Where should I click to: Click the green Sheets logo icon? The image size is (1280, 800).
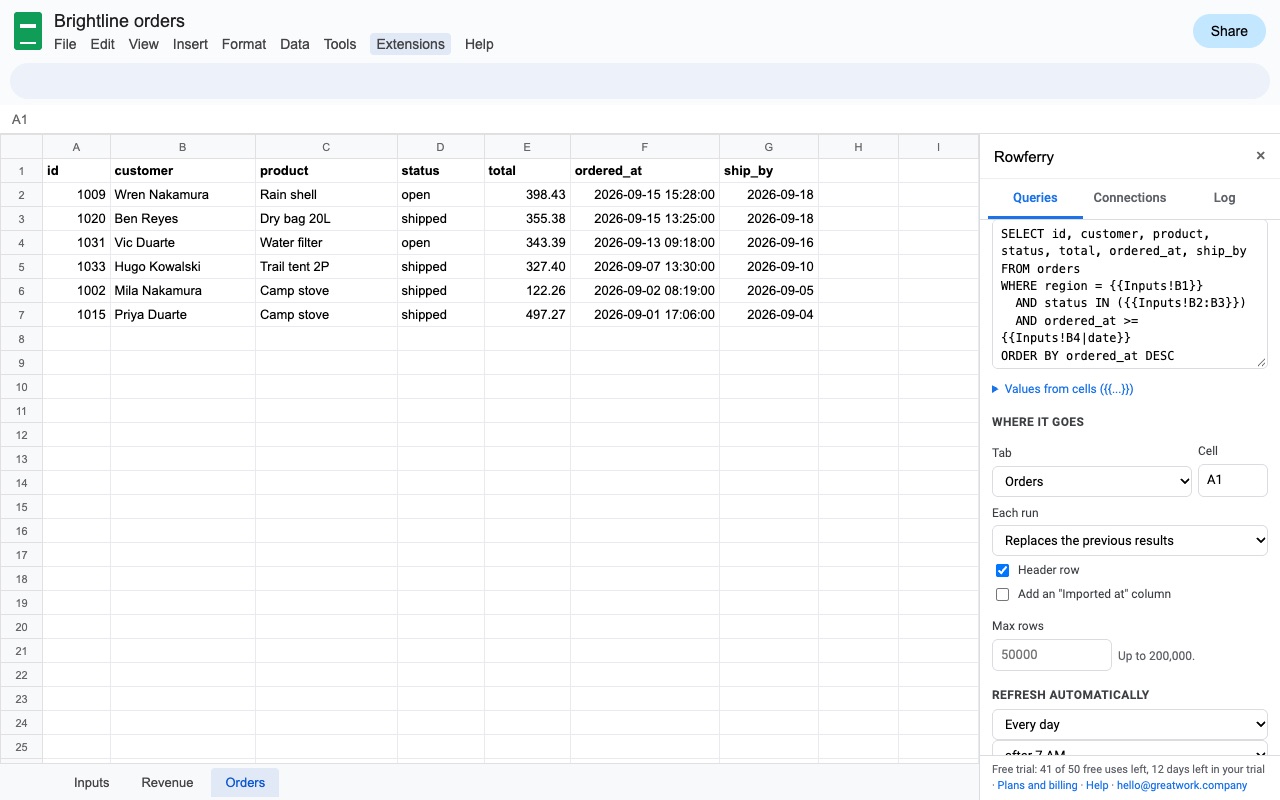28,31
